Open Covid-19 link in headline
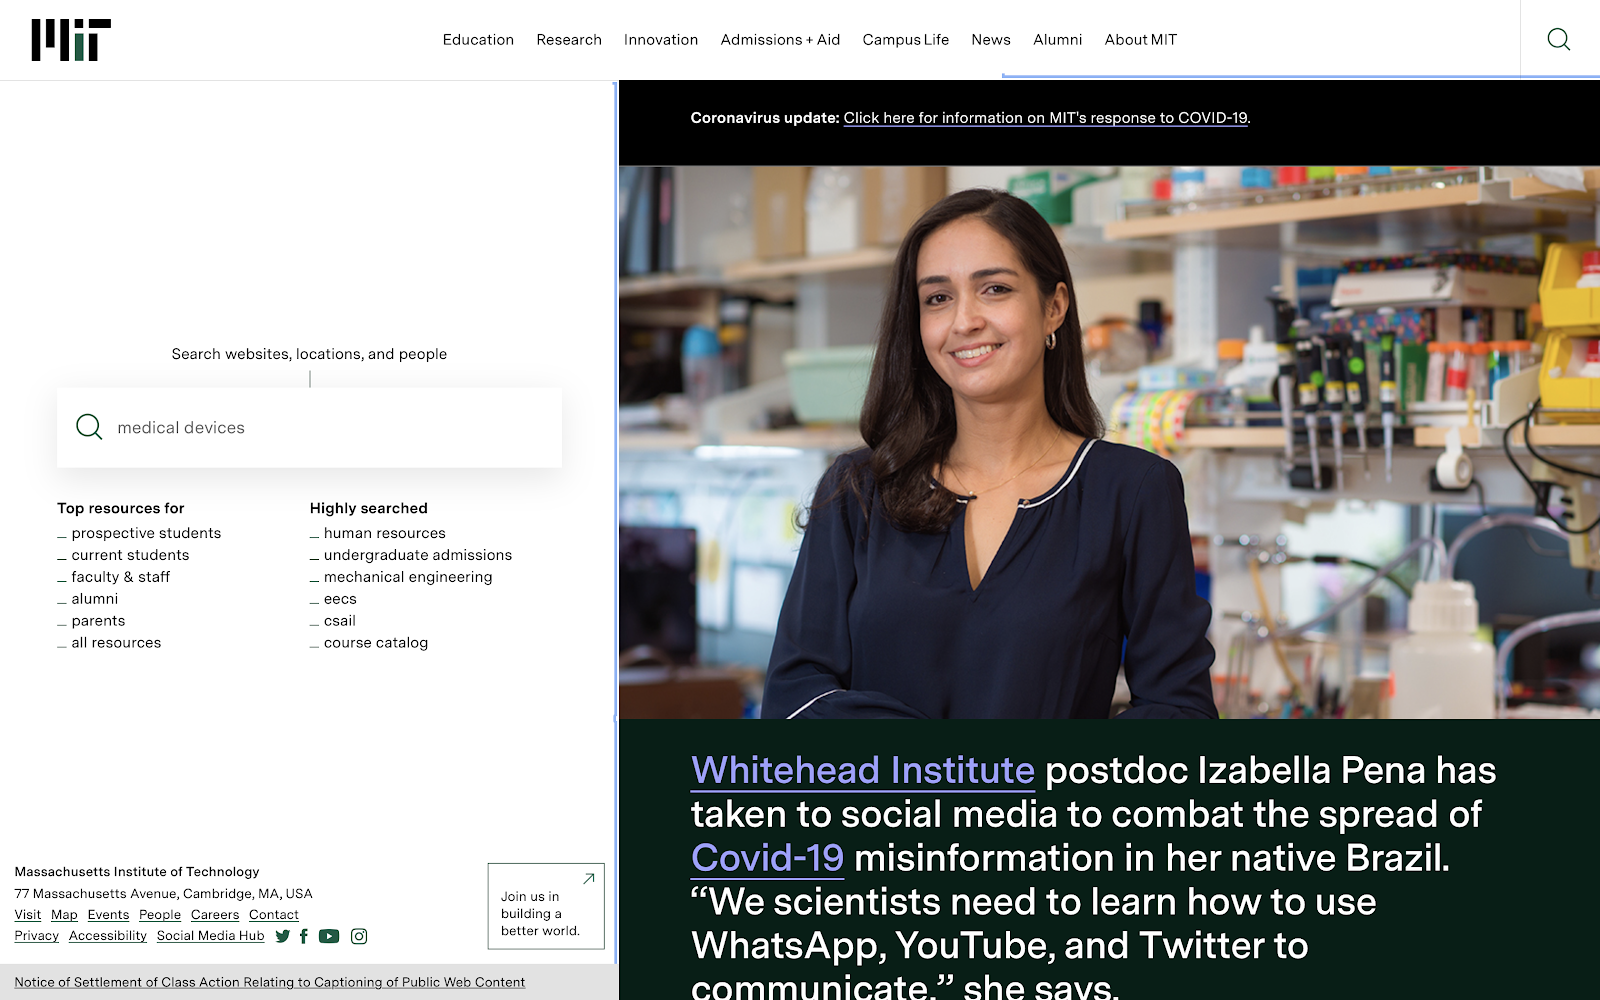Image resolution: width=1600 pixels, height=1000 pixels. click(x=767, y=858)
